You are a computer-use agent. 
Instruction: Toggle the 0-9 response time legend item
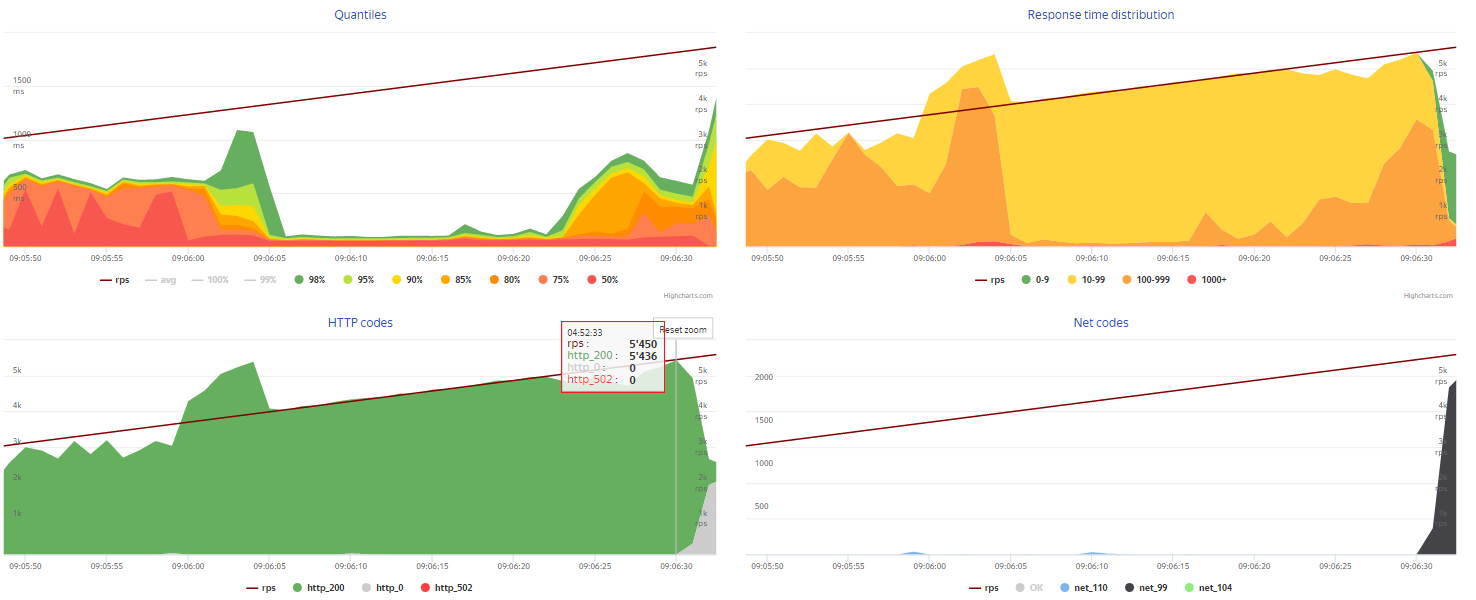point(1036,280)
